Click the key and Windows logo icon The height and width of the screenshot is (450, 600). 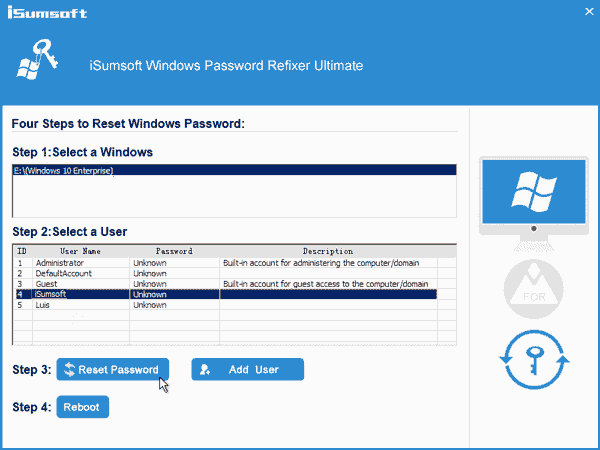tap(38, 59)
